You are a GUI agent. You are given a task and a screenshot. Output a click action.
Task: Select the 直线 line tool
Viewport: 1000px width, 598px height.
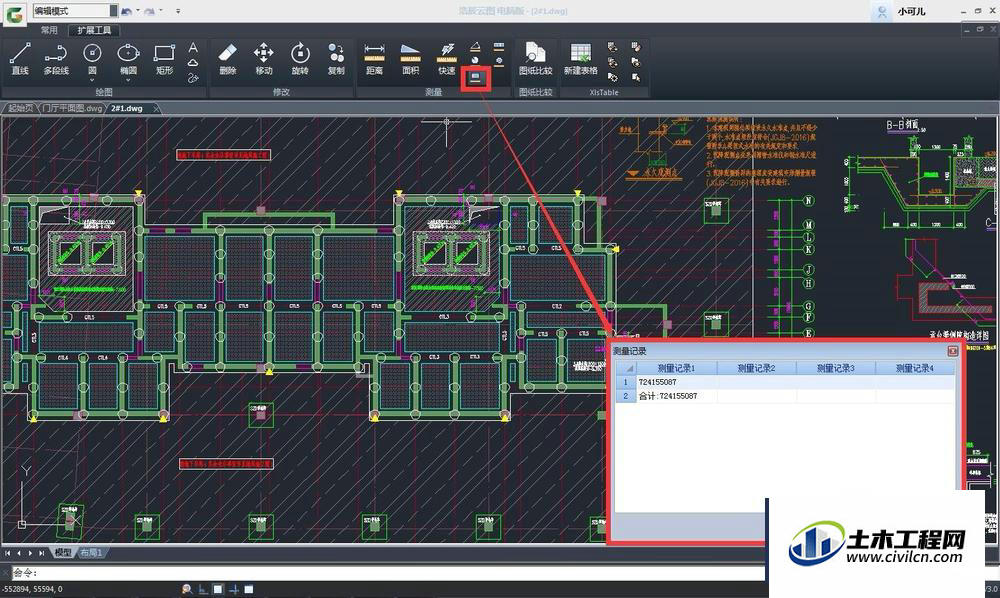click(x=20, y=59)
